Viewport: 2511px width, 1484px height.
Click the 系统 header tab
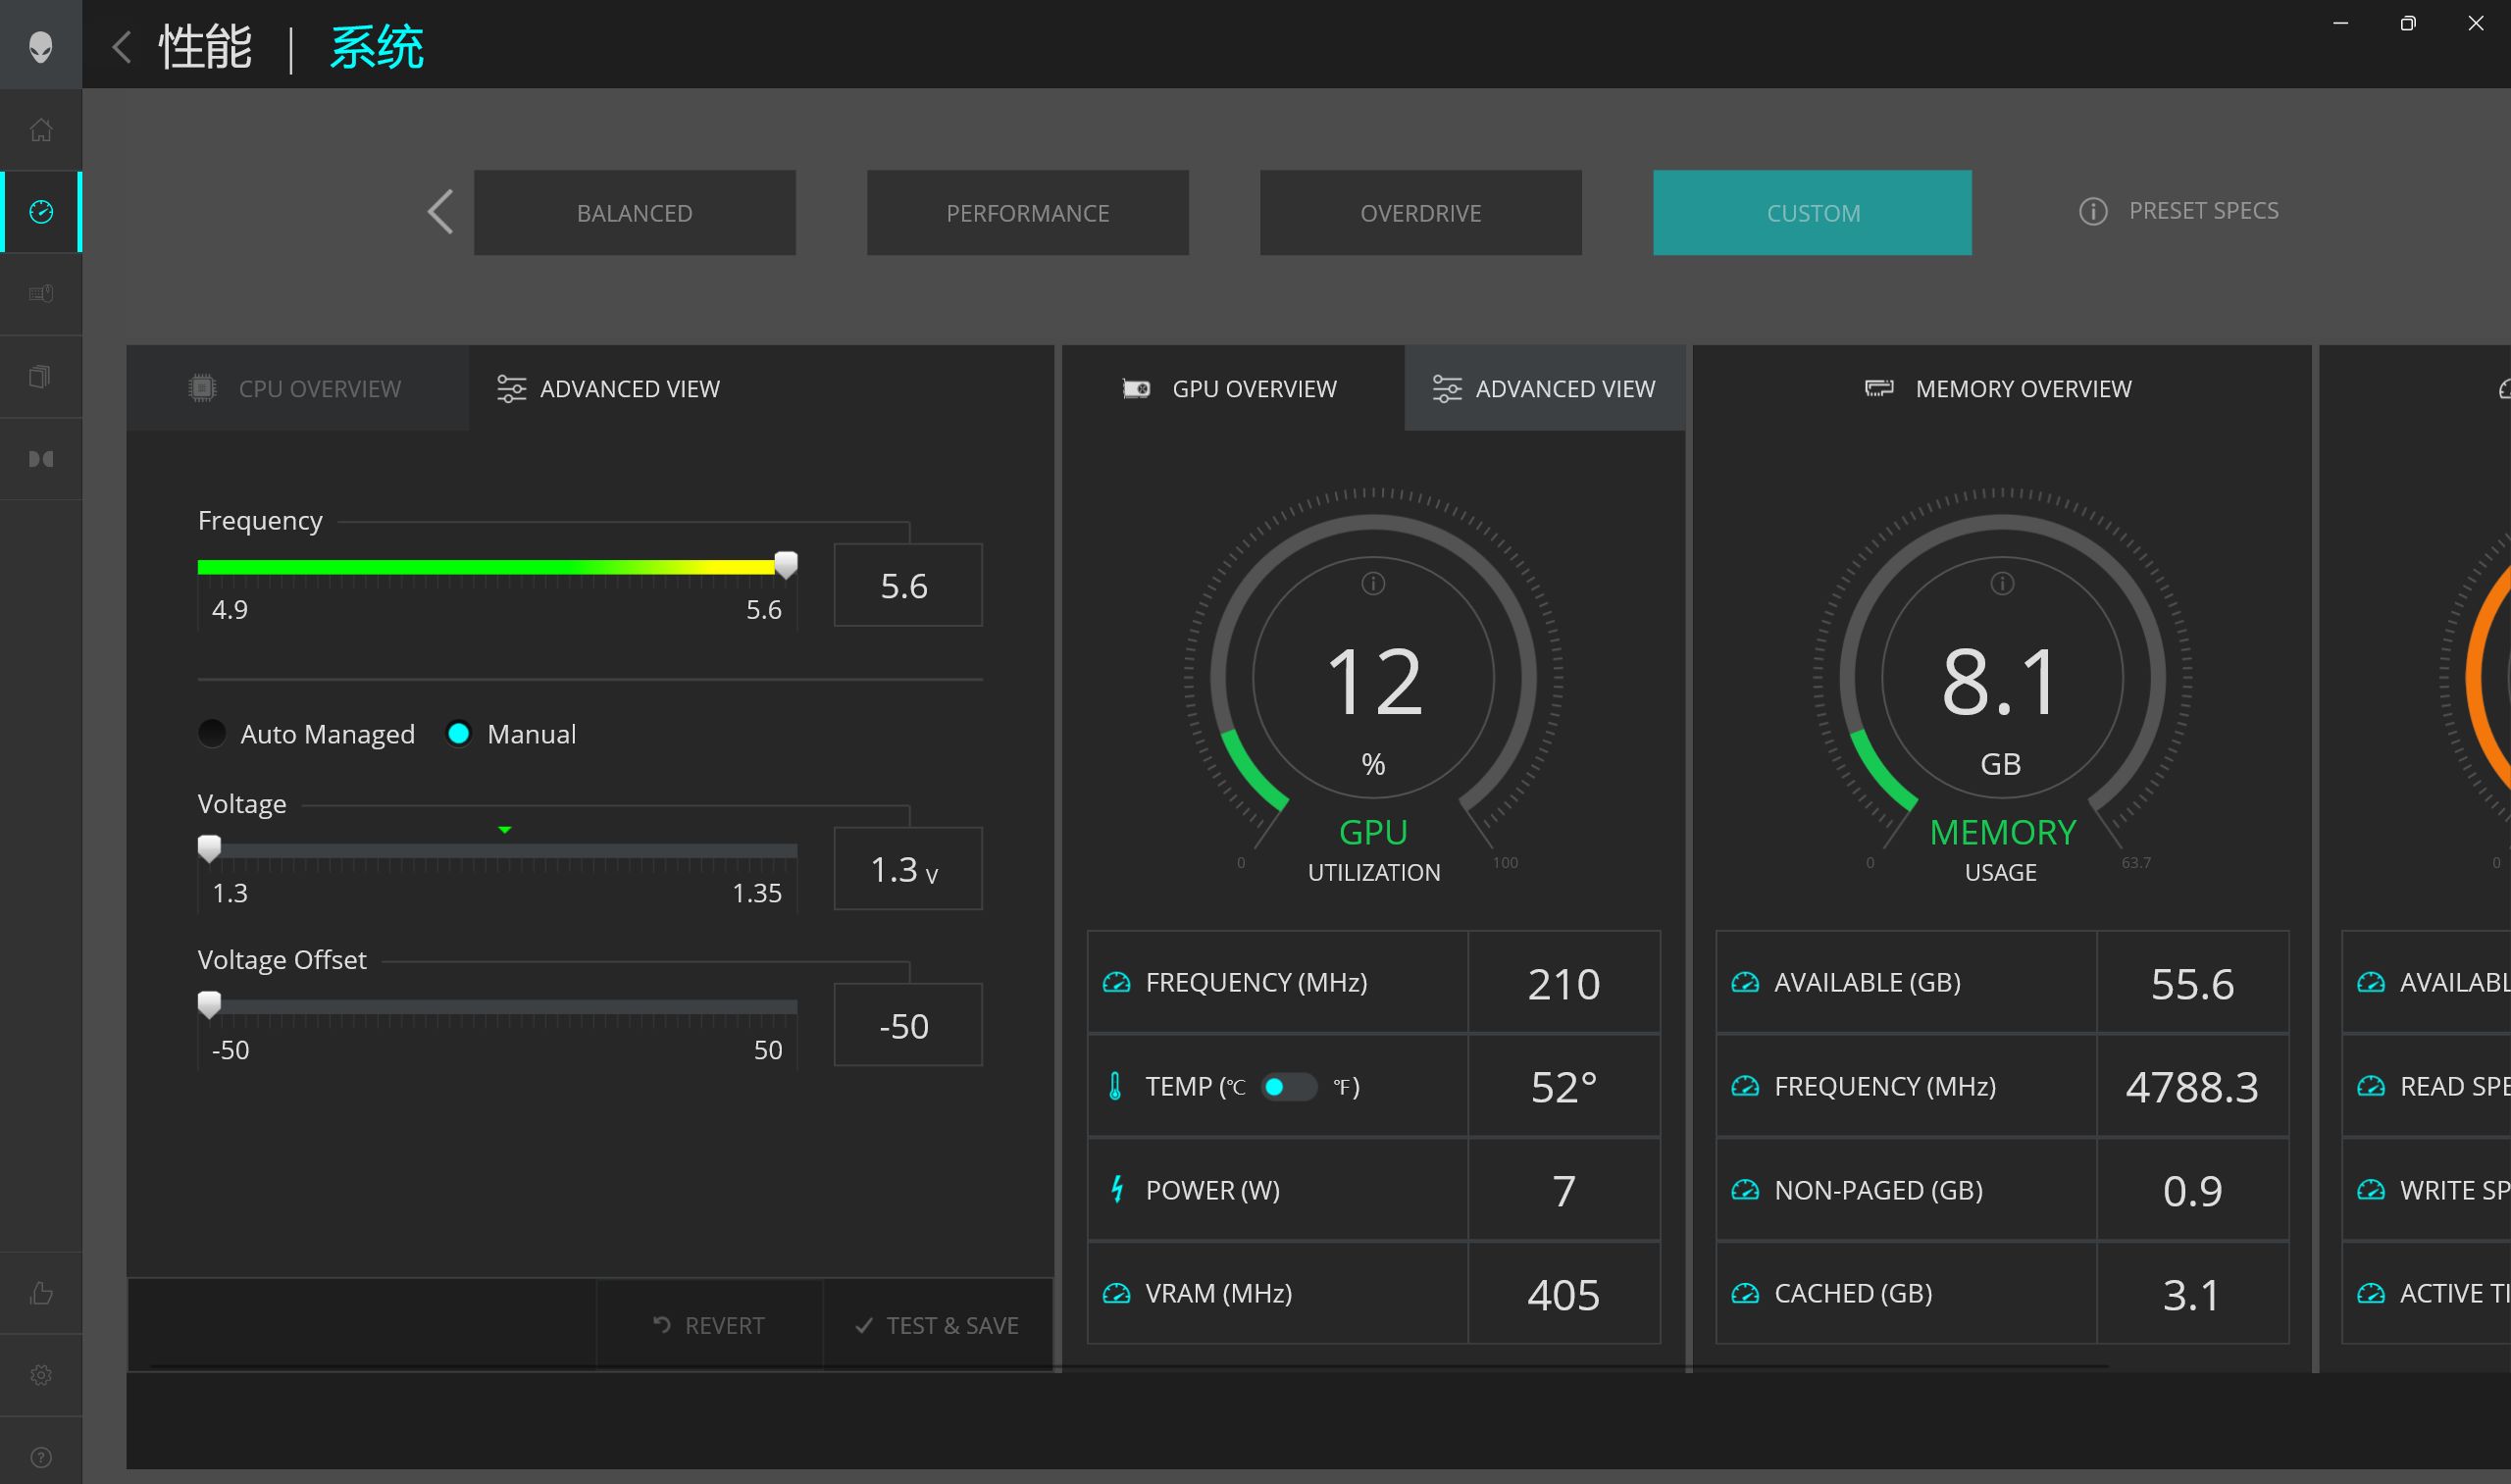click(x=376, y=47)
